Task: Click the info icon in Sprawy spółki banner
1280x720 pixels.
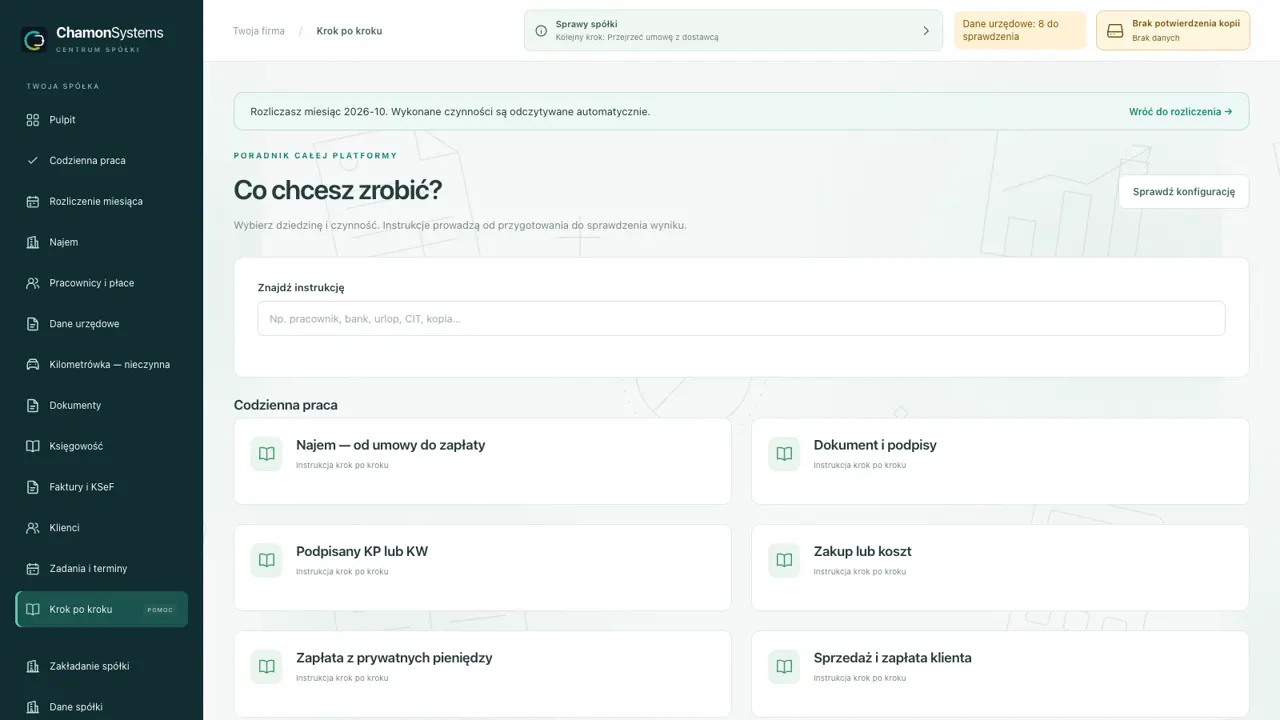Action: coord(541,31)
